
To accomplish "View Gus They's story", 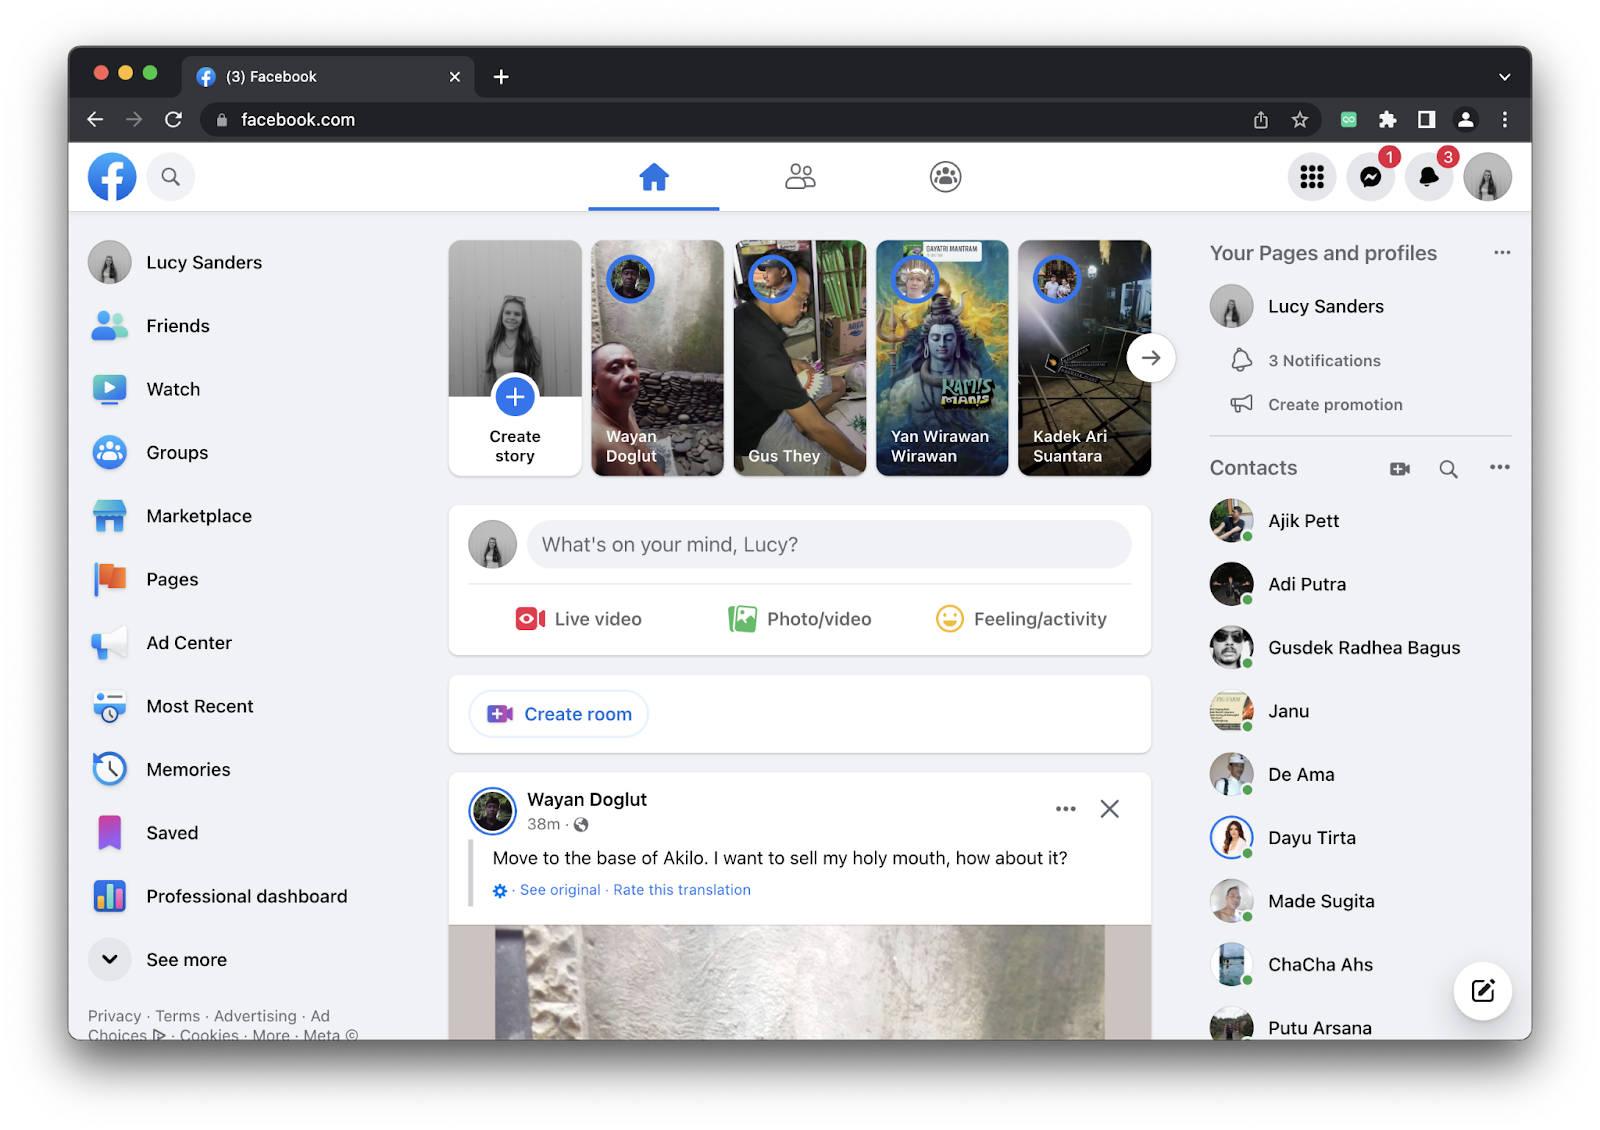I will pyautogui.click(x=800, y=358).
